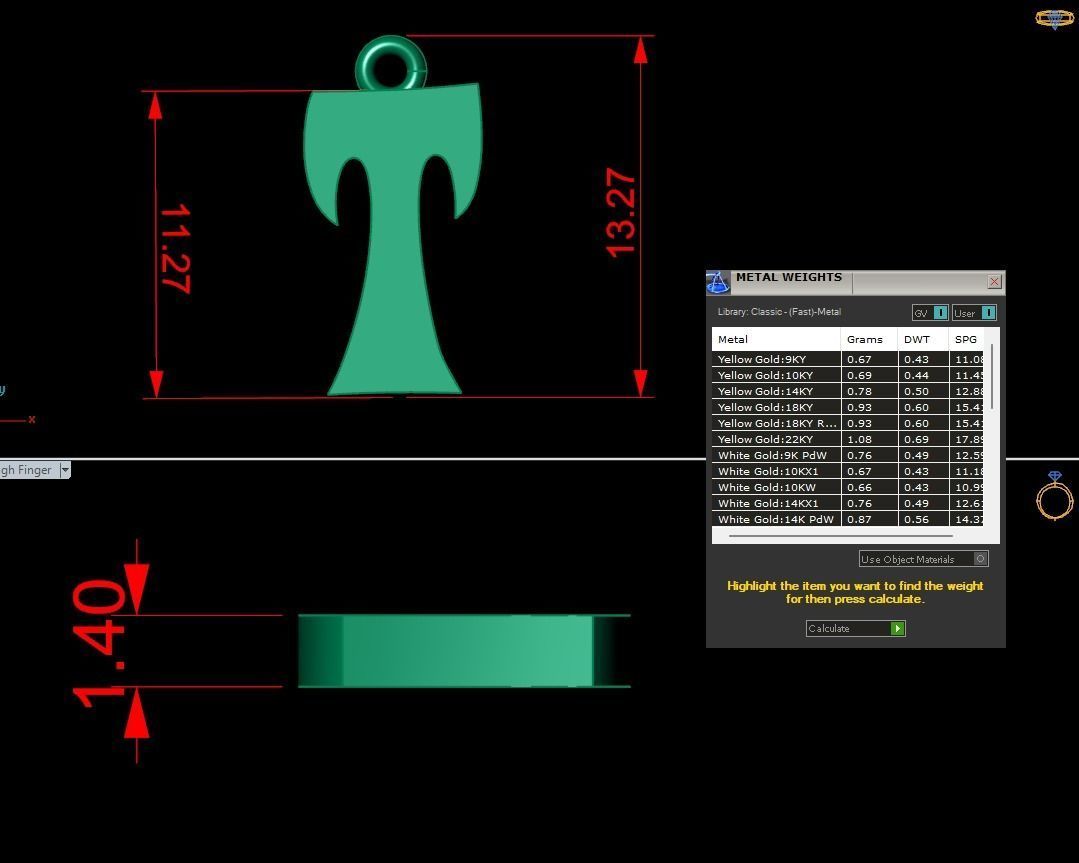Select Yellow Gold:14KY row
This screenshot has height=863, width=1079.
coord(848,391)
